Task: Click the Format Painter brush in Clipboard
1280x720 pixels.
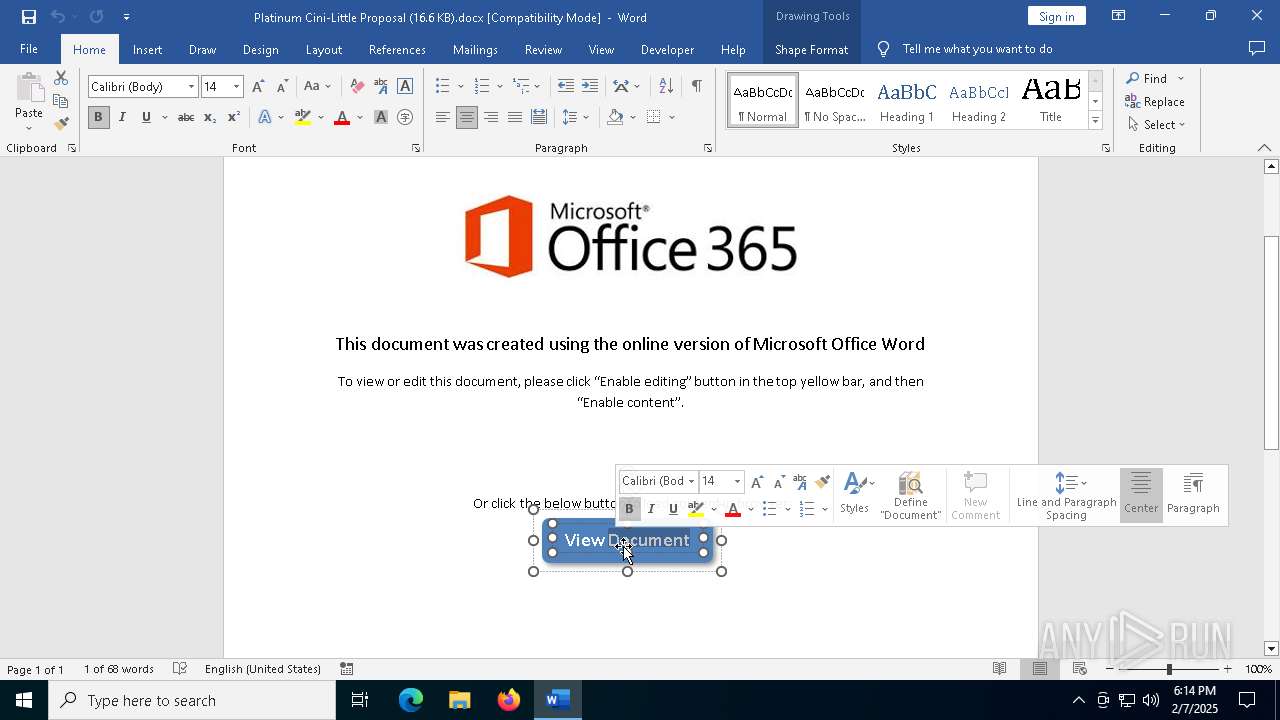Action: (61, 124)
